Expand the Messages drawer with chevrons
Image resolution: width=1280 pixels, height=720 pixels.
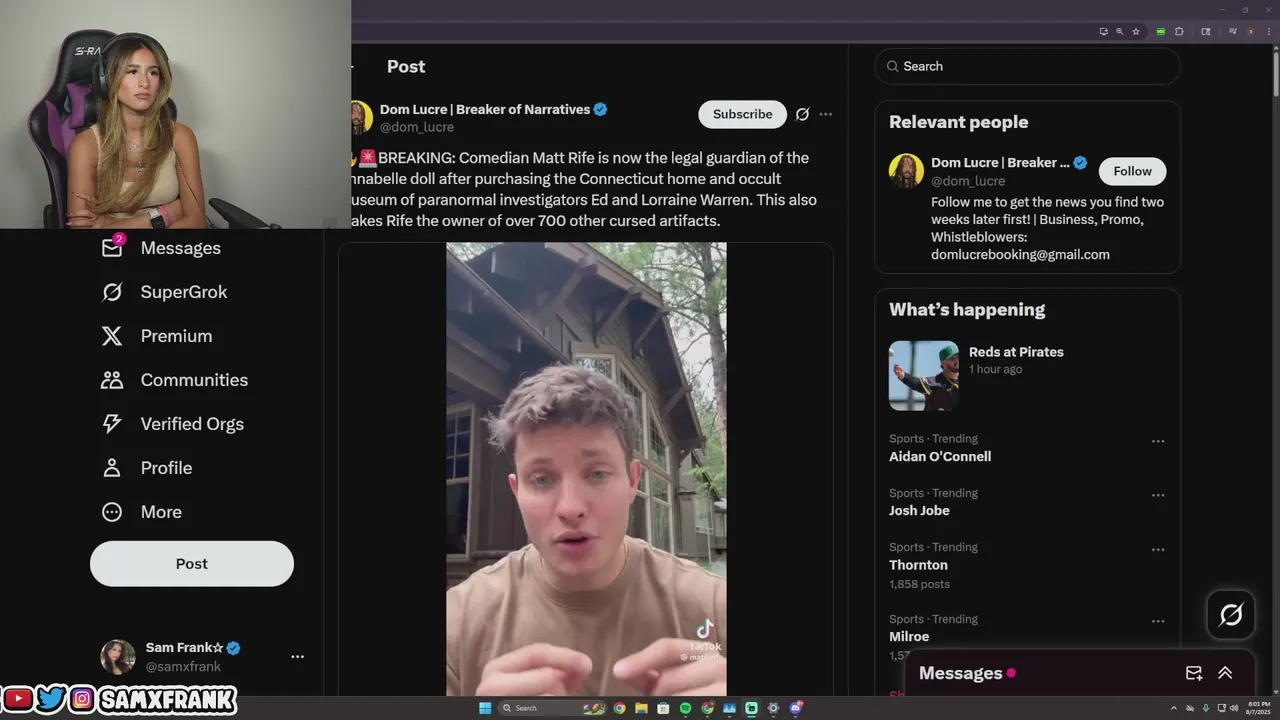click(1225, 673)
